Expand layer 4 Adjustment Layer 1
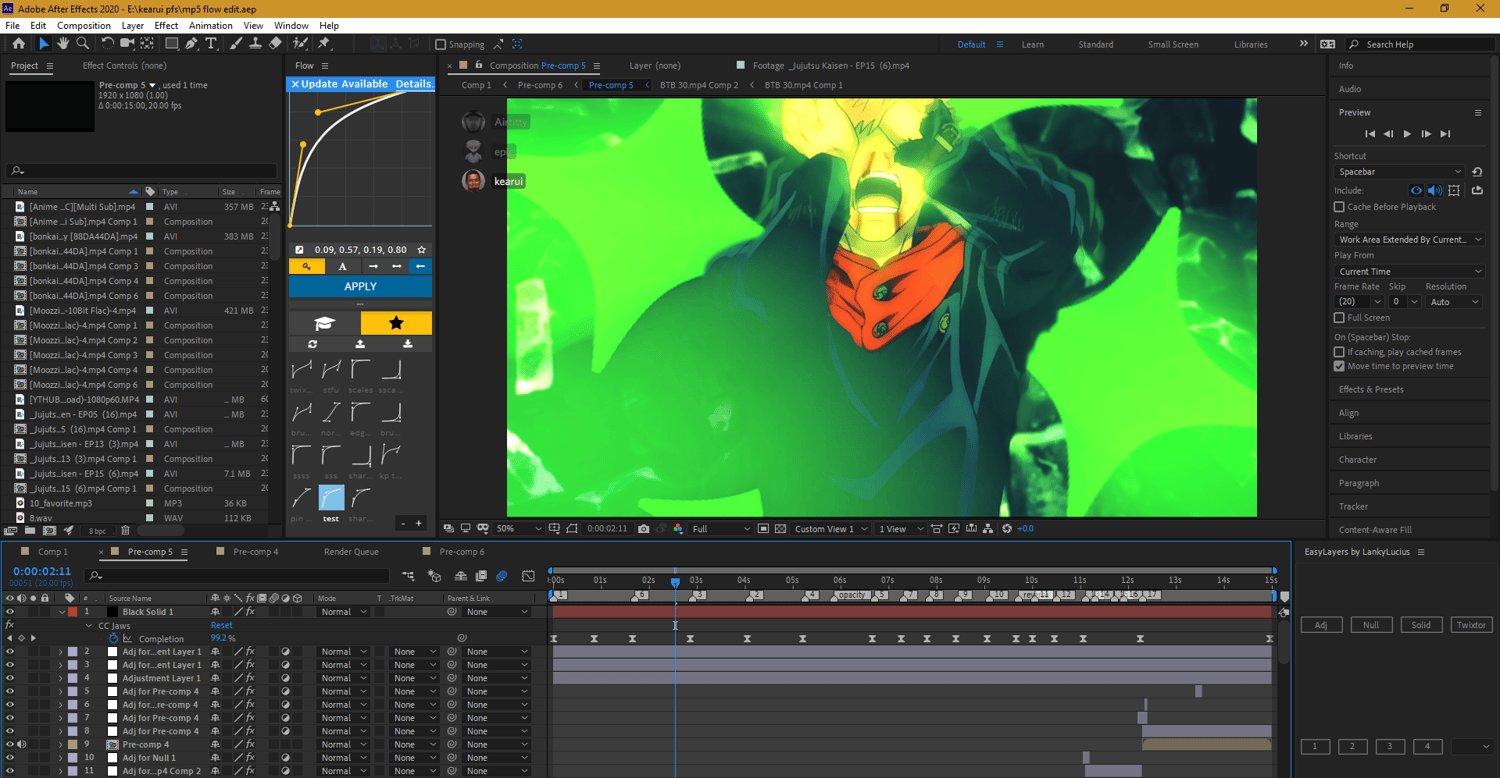The image size is (1500, 778). point(60,678)
